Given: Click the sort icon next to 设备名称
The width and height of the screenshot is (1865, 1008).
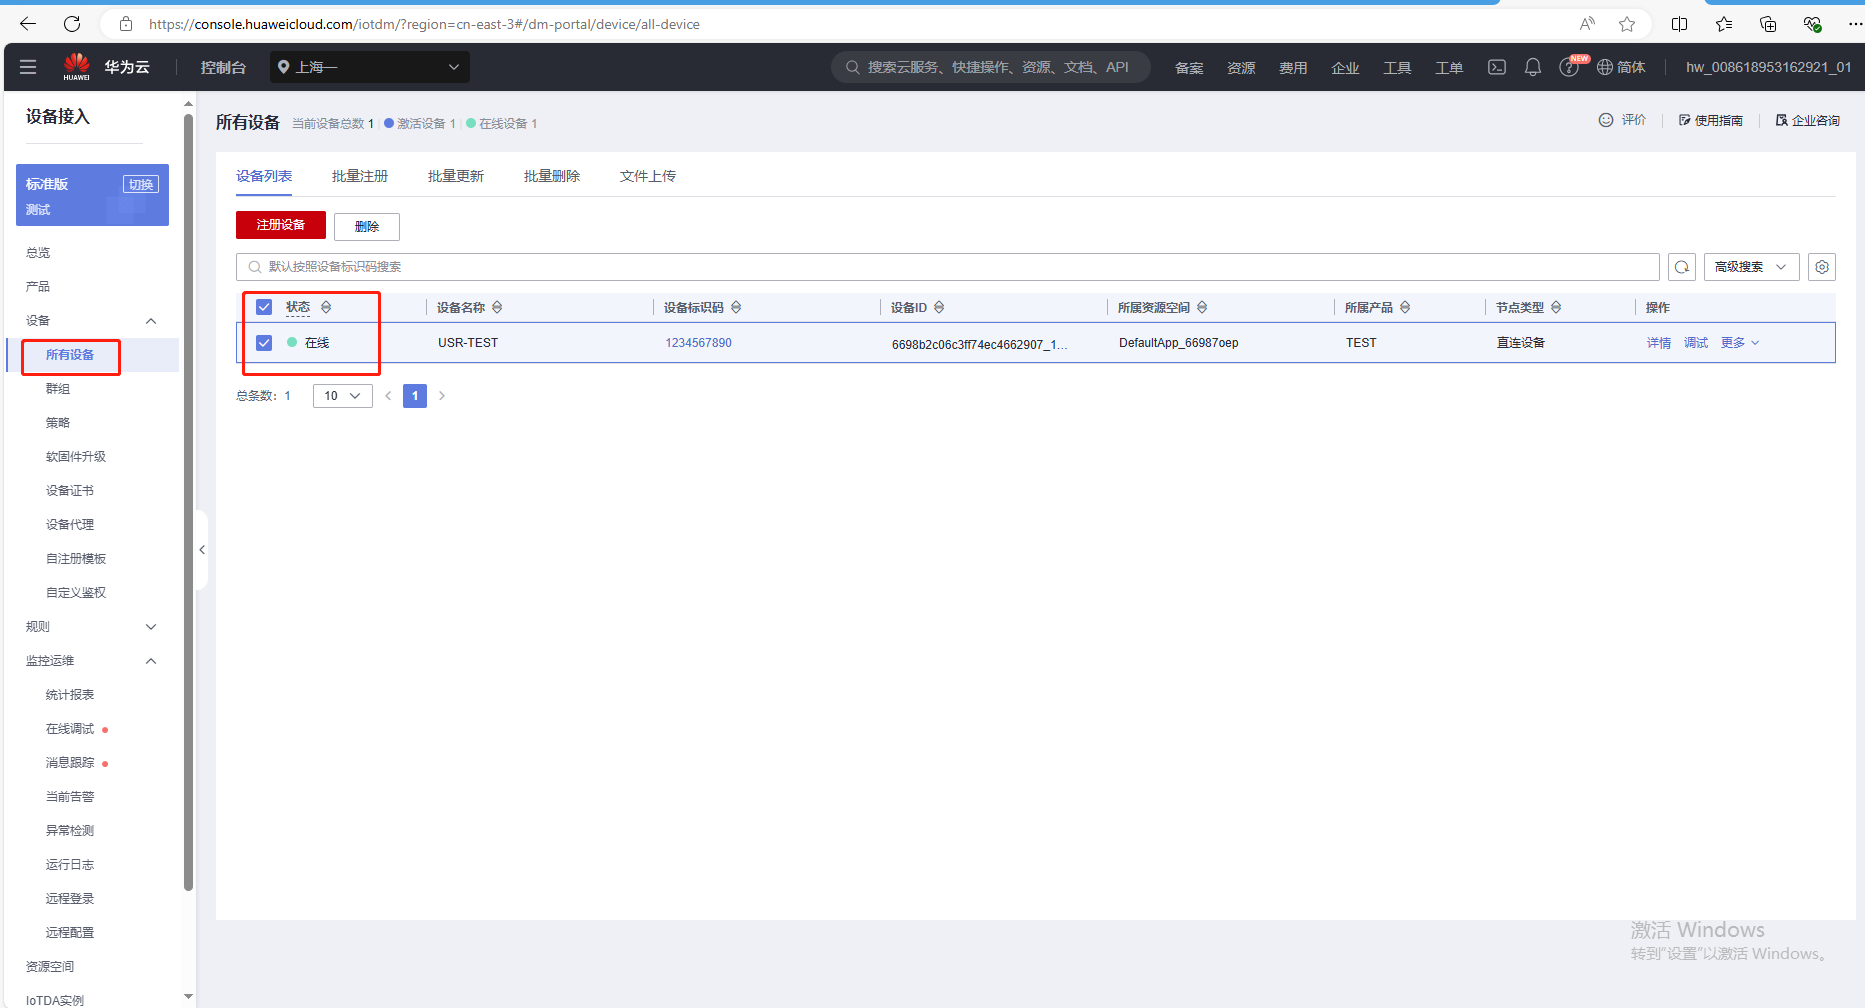Looking at the screenshot, I should [x=497, y=307].
